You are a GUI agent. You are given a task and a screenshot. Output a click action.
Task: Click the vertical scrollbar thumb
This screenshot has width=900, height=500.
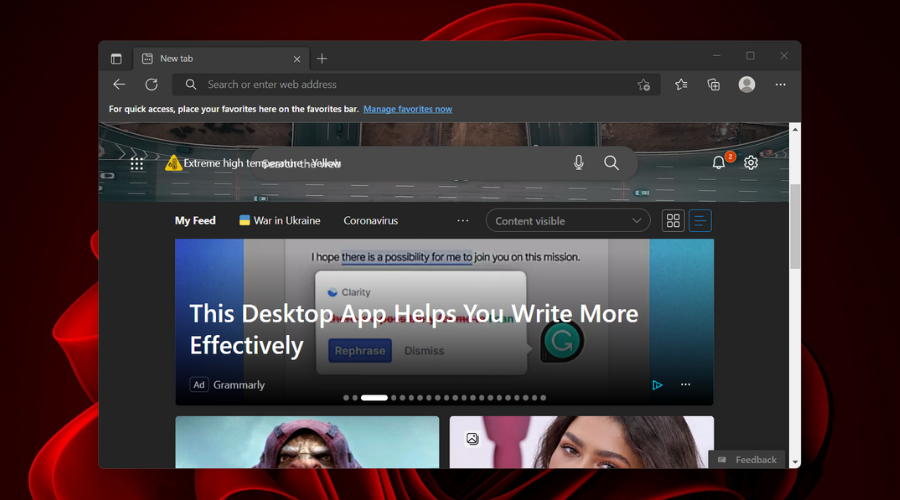(x=795, y=226)
